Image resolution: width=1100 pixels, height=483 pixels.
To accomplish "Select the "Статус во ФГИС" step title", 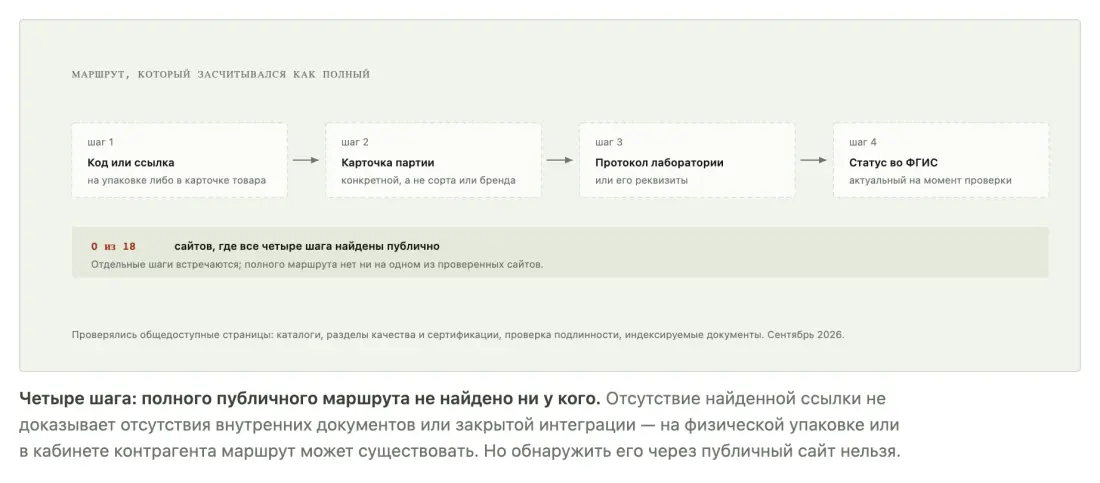I will (894, 163).
